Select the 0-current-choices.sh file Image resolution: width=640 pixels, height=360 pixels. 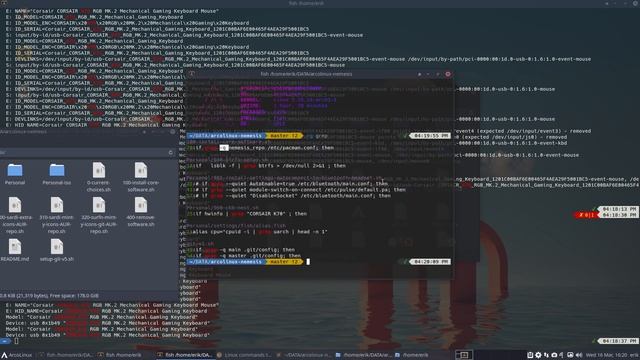pyautogui.click(x=99, y=178)
